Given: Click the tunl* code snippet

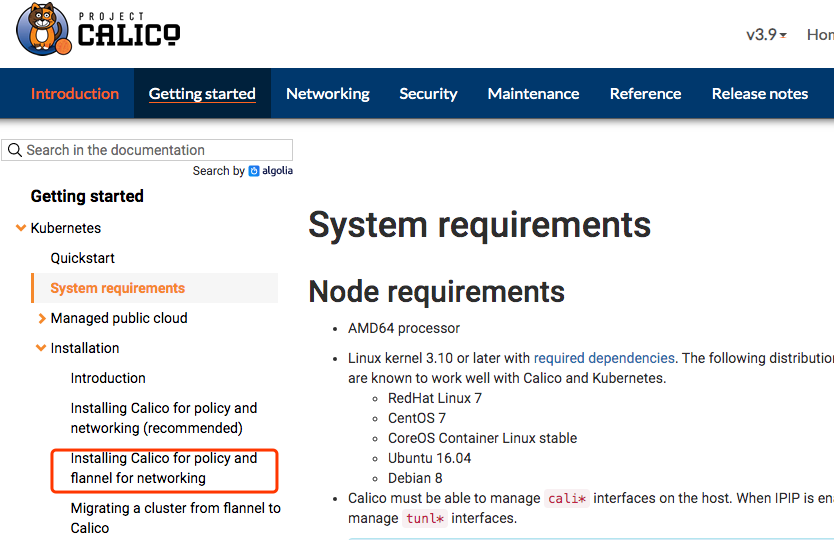Looking at the screenshot, I should [425, 518].
